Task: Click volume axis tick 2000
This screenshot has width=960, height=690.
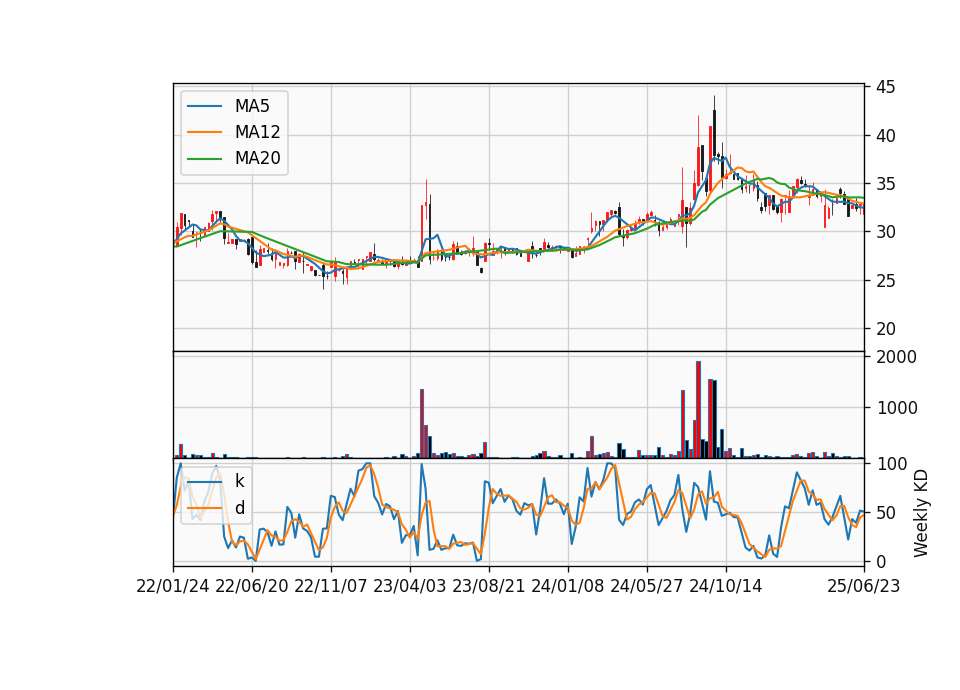Action: pyautogui.click(x=896, y=357)
